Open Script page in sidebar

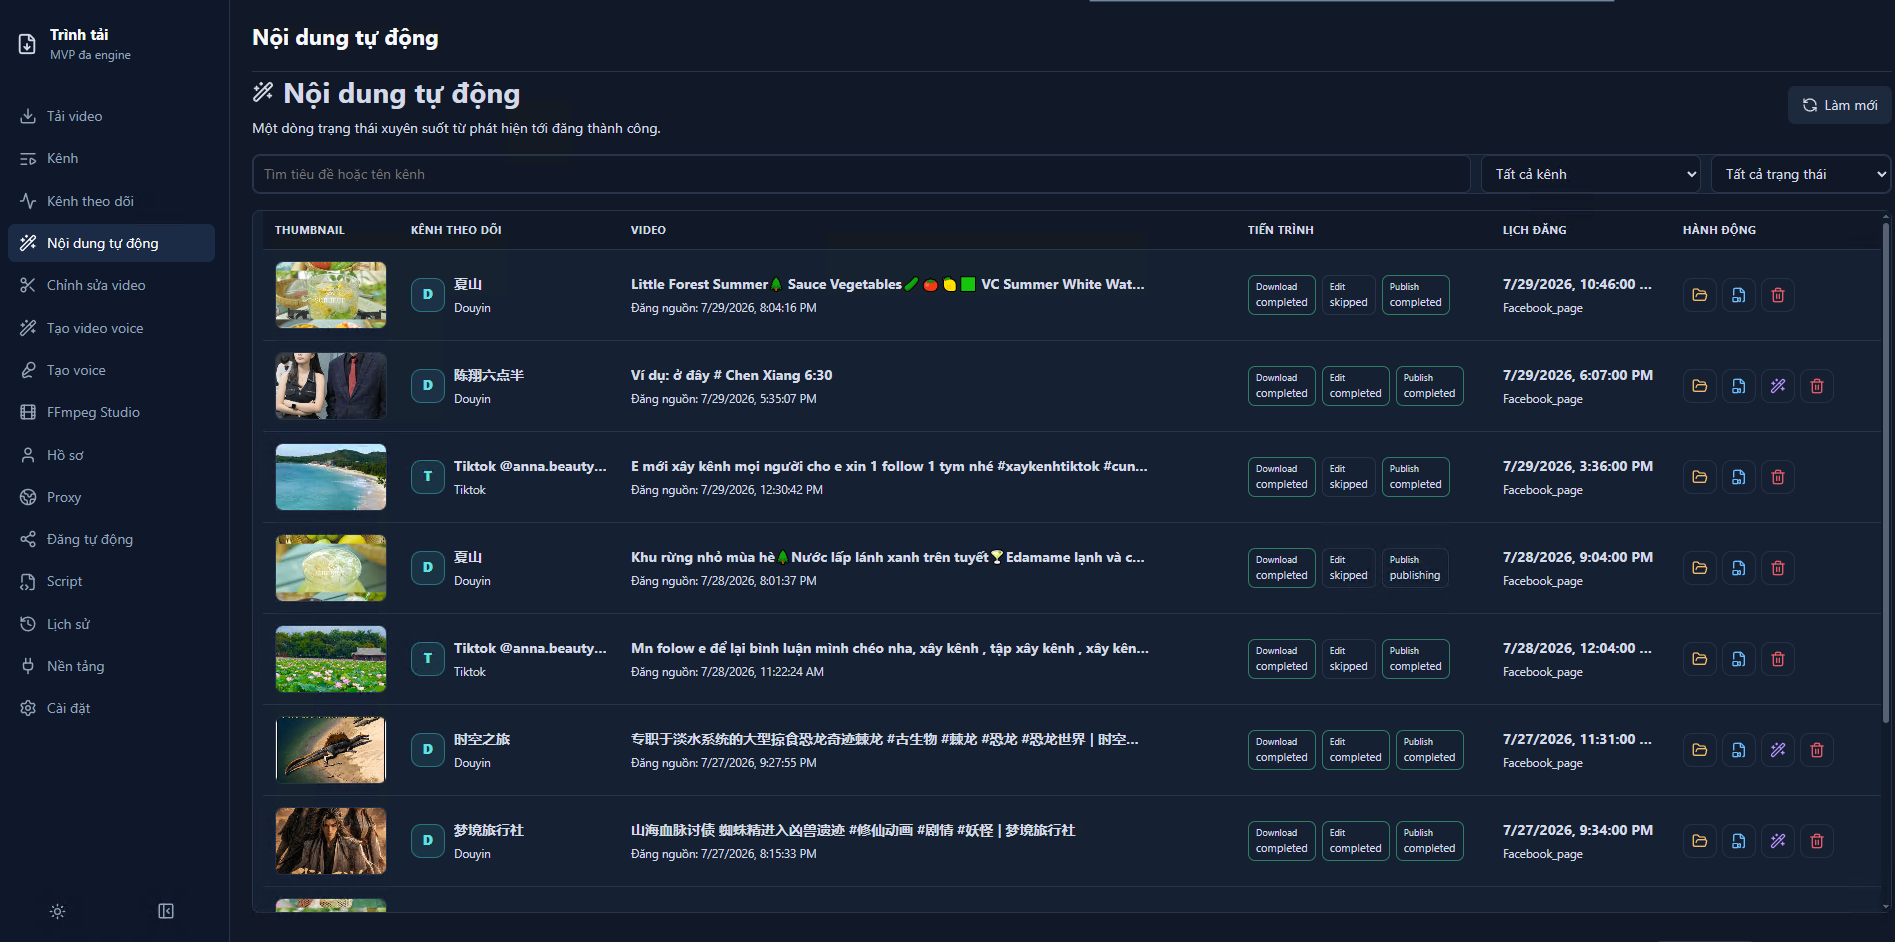111,581
